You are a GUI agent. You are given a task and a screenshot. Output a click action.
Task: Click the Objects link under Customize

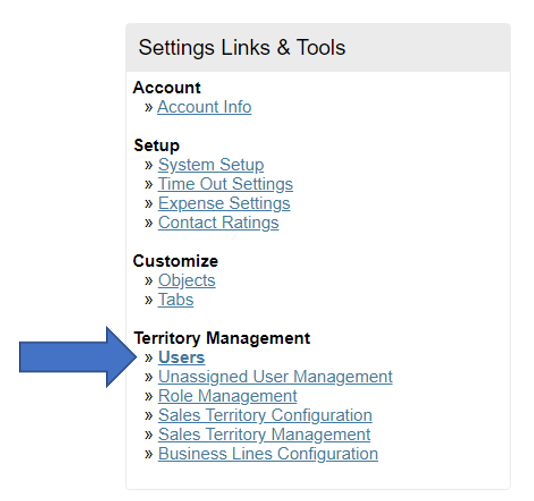point(187,280)
